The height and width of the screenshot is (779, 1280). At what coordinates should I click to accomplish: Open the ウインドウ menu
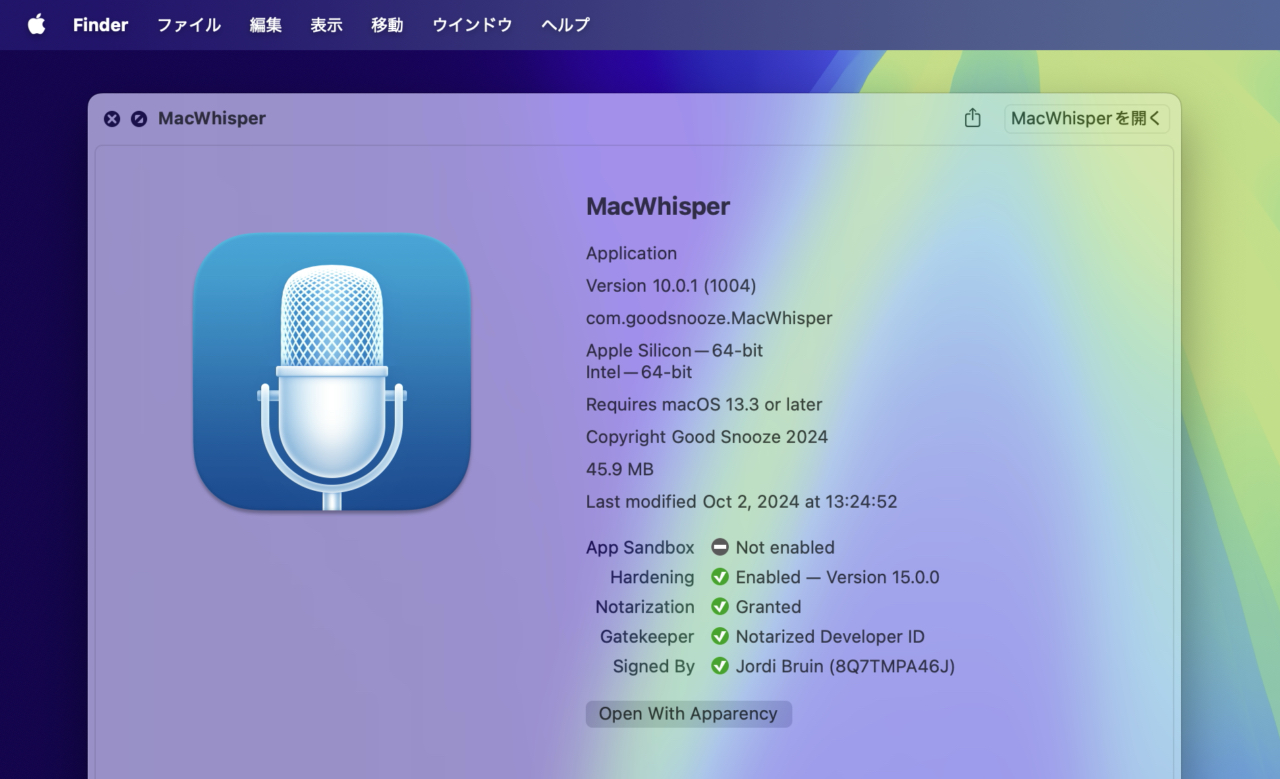(x=472, y=25)
